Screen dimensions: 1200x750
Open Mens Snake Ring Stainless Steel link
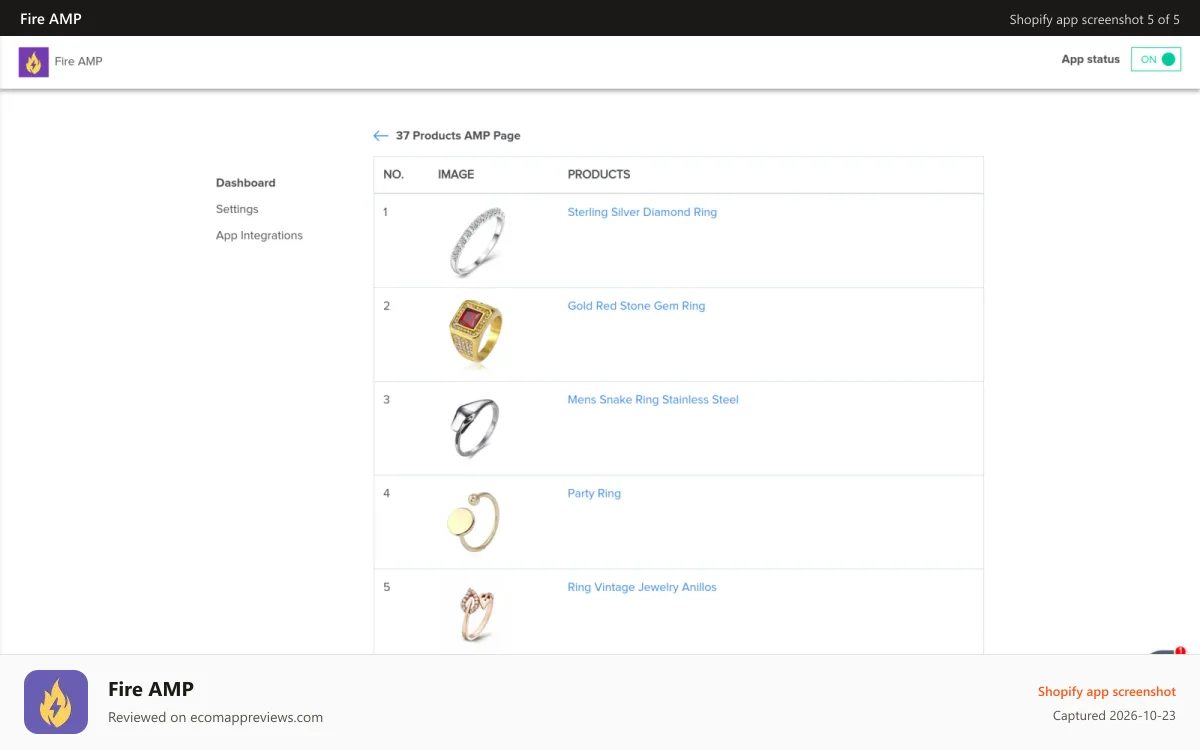[x=653, y=400]
